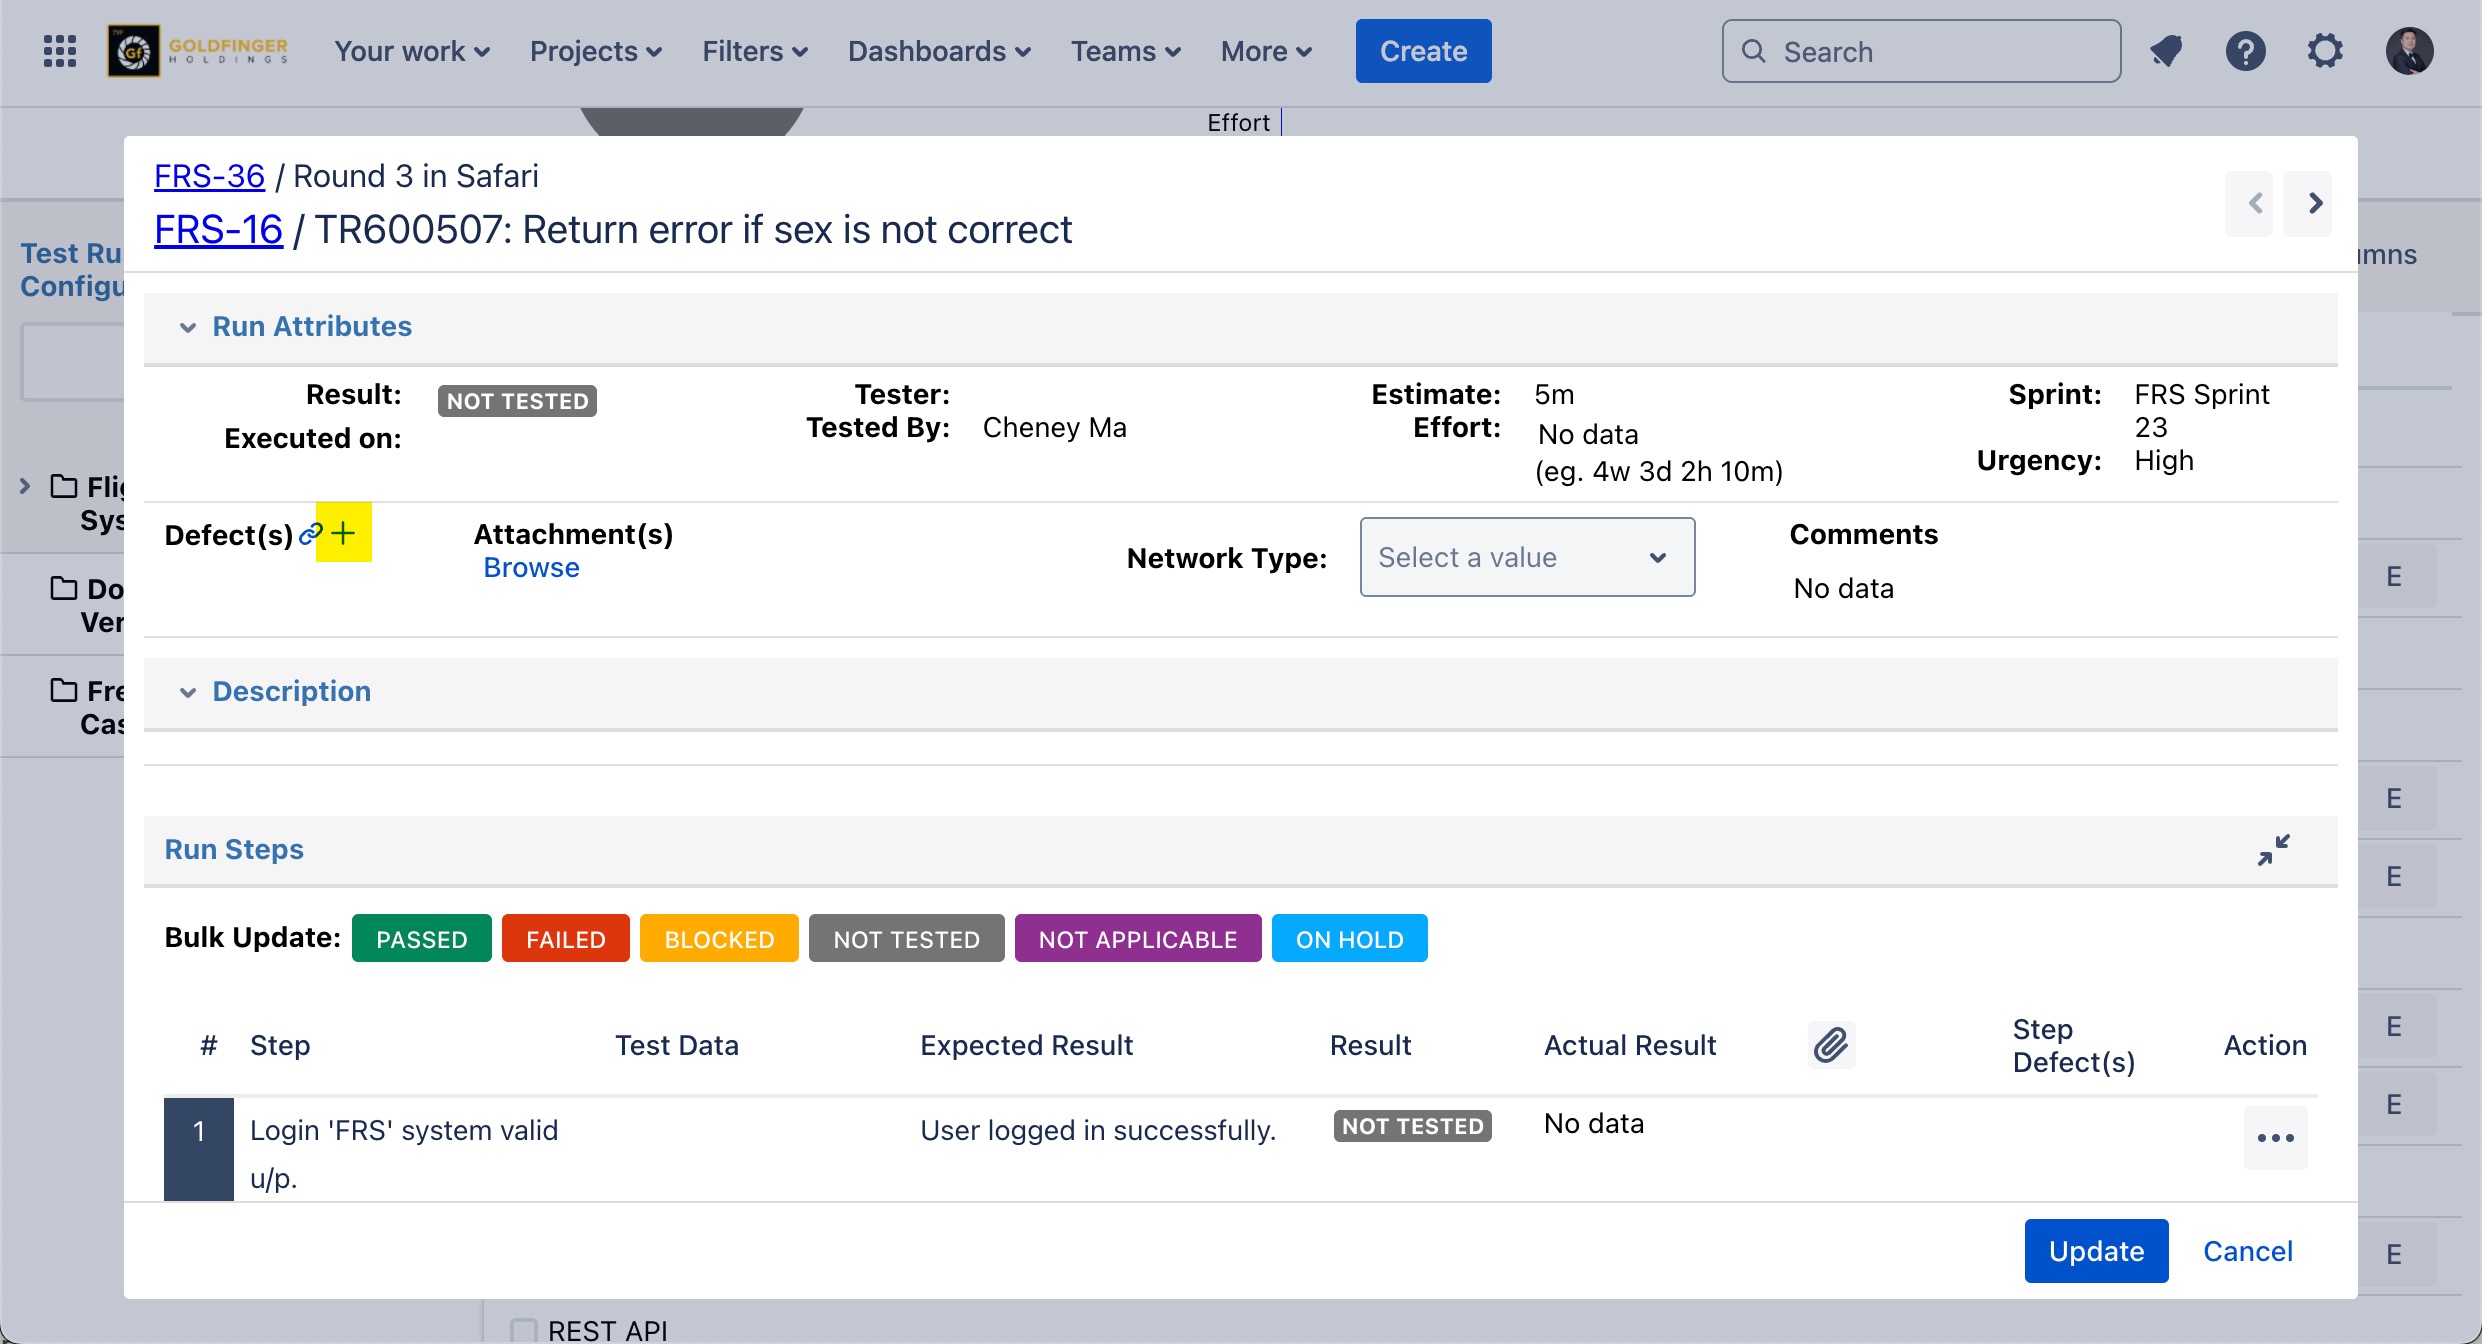Click the paperclip attachment column icon

click(1830, 1045)
